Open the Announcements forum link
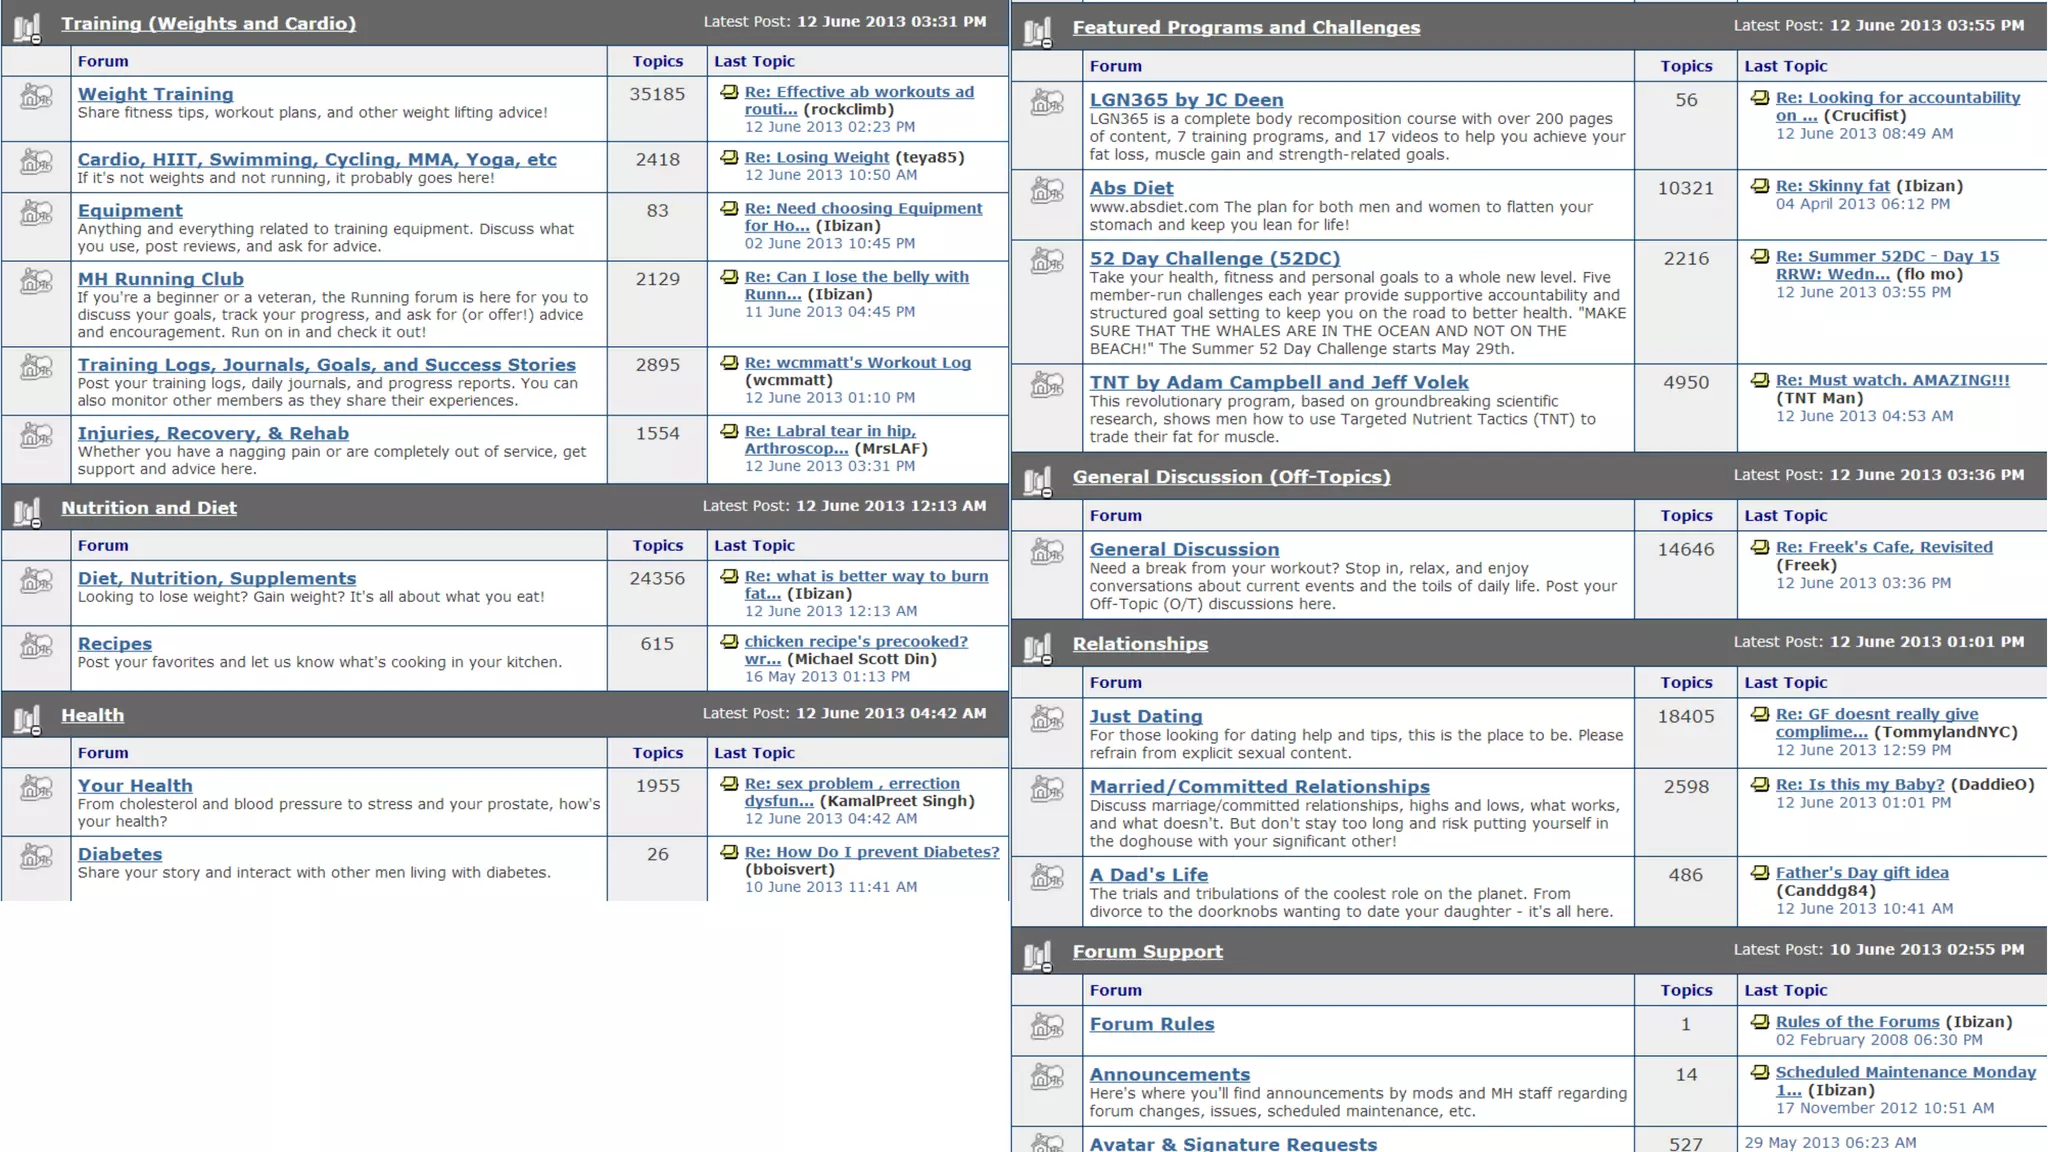 1169,1074
